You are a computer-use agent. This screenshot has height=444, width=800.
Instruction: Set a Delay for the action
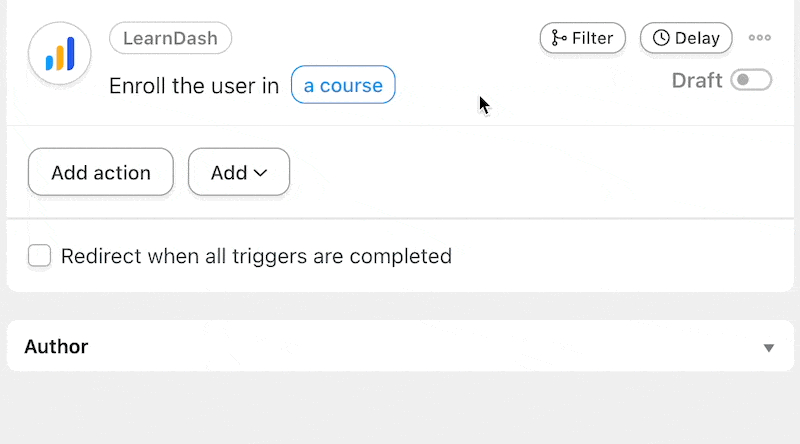pyautogui.click(x=686, y=38)
